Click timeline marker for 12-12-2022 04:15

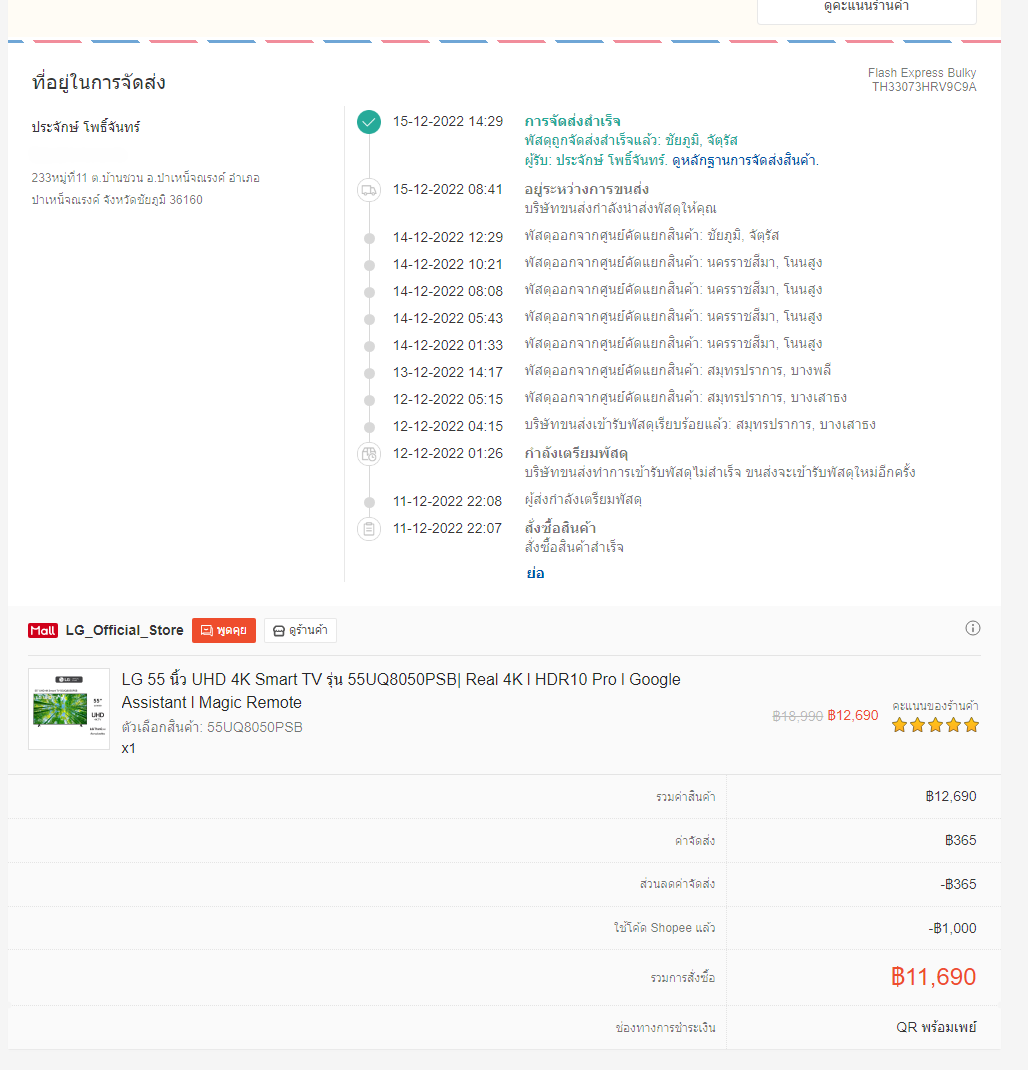pyautogui.click(x=369, y=427)
